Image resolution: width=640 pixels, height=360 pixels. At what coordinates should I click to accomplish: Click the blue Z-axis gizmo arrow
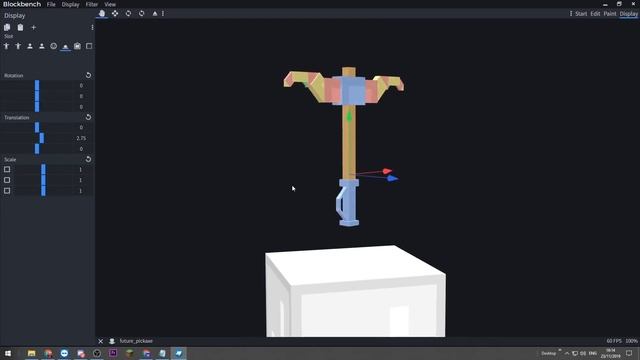point(392,178)
